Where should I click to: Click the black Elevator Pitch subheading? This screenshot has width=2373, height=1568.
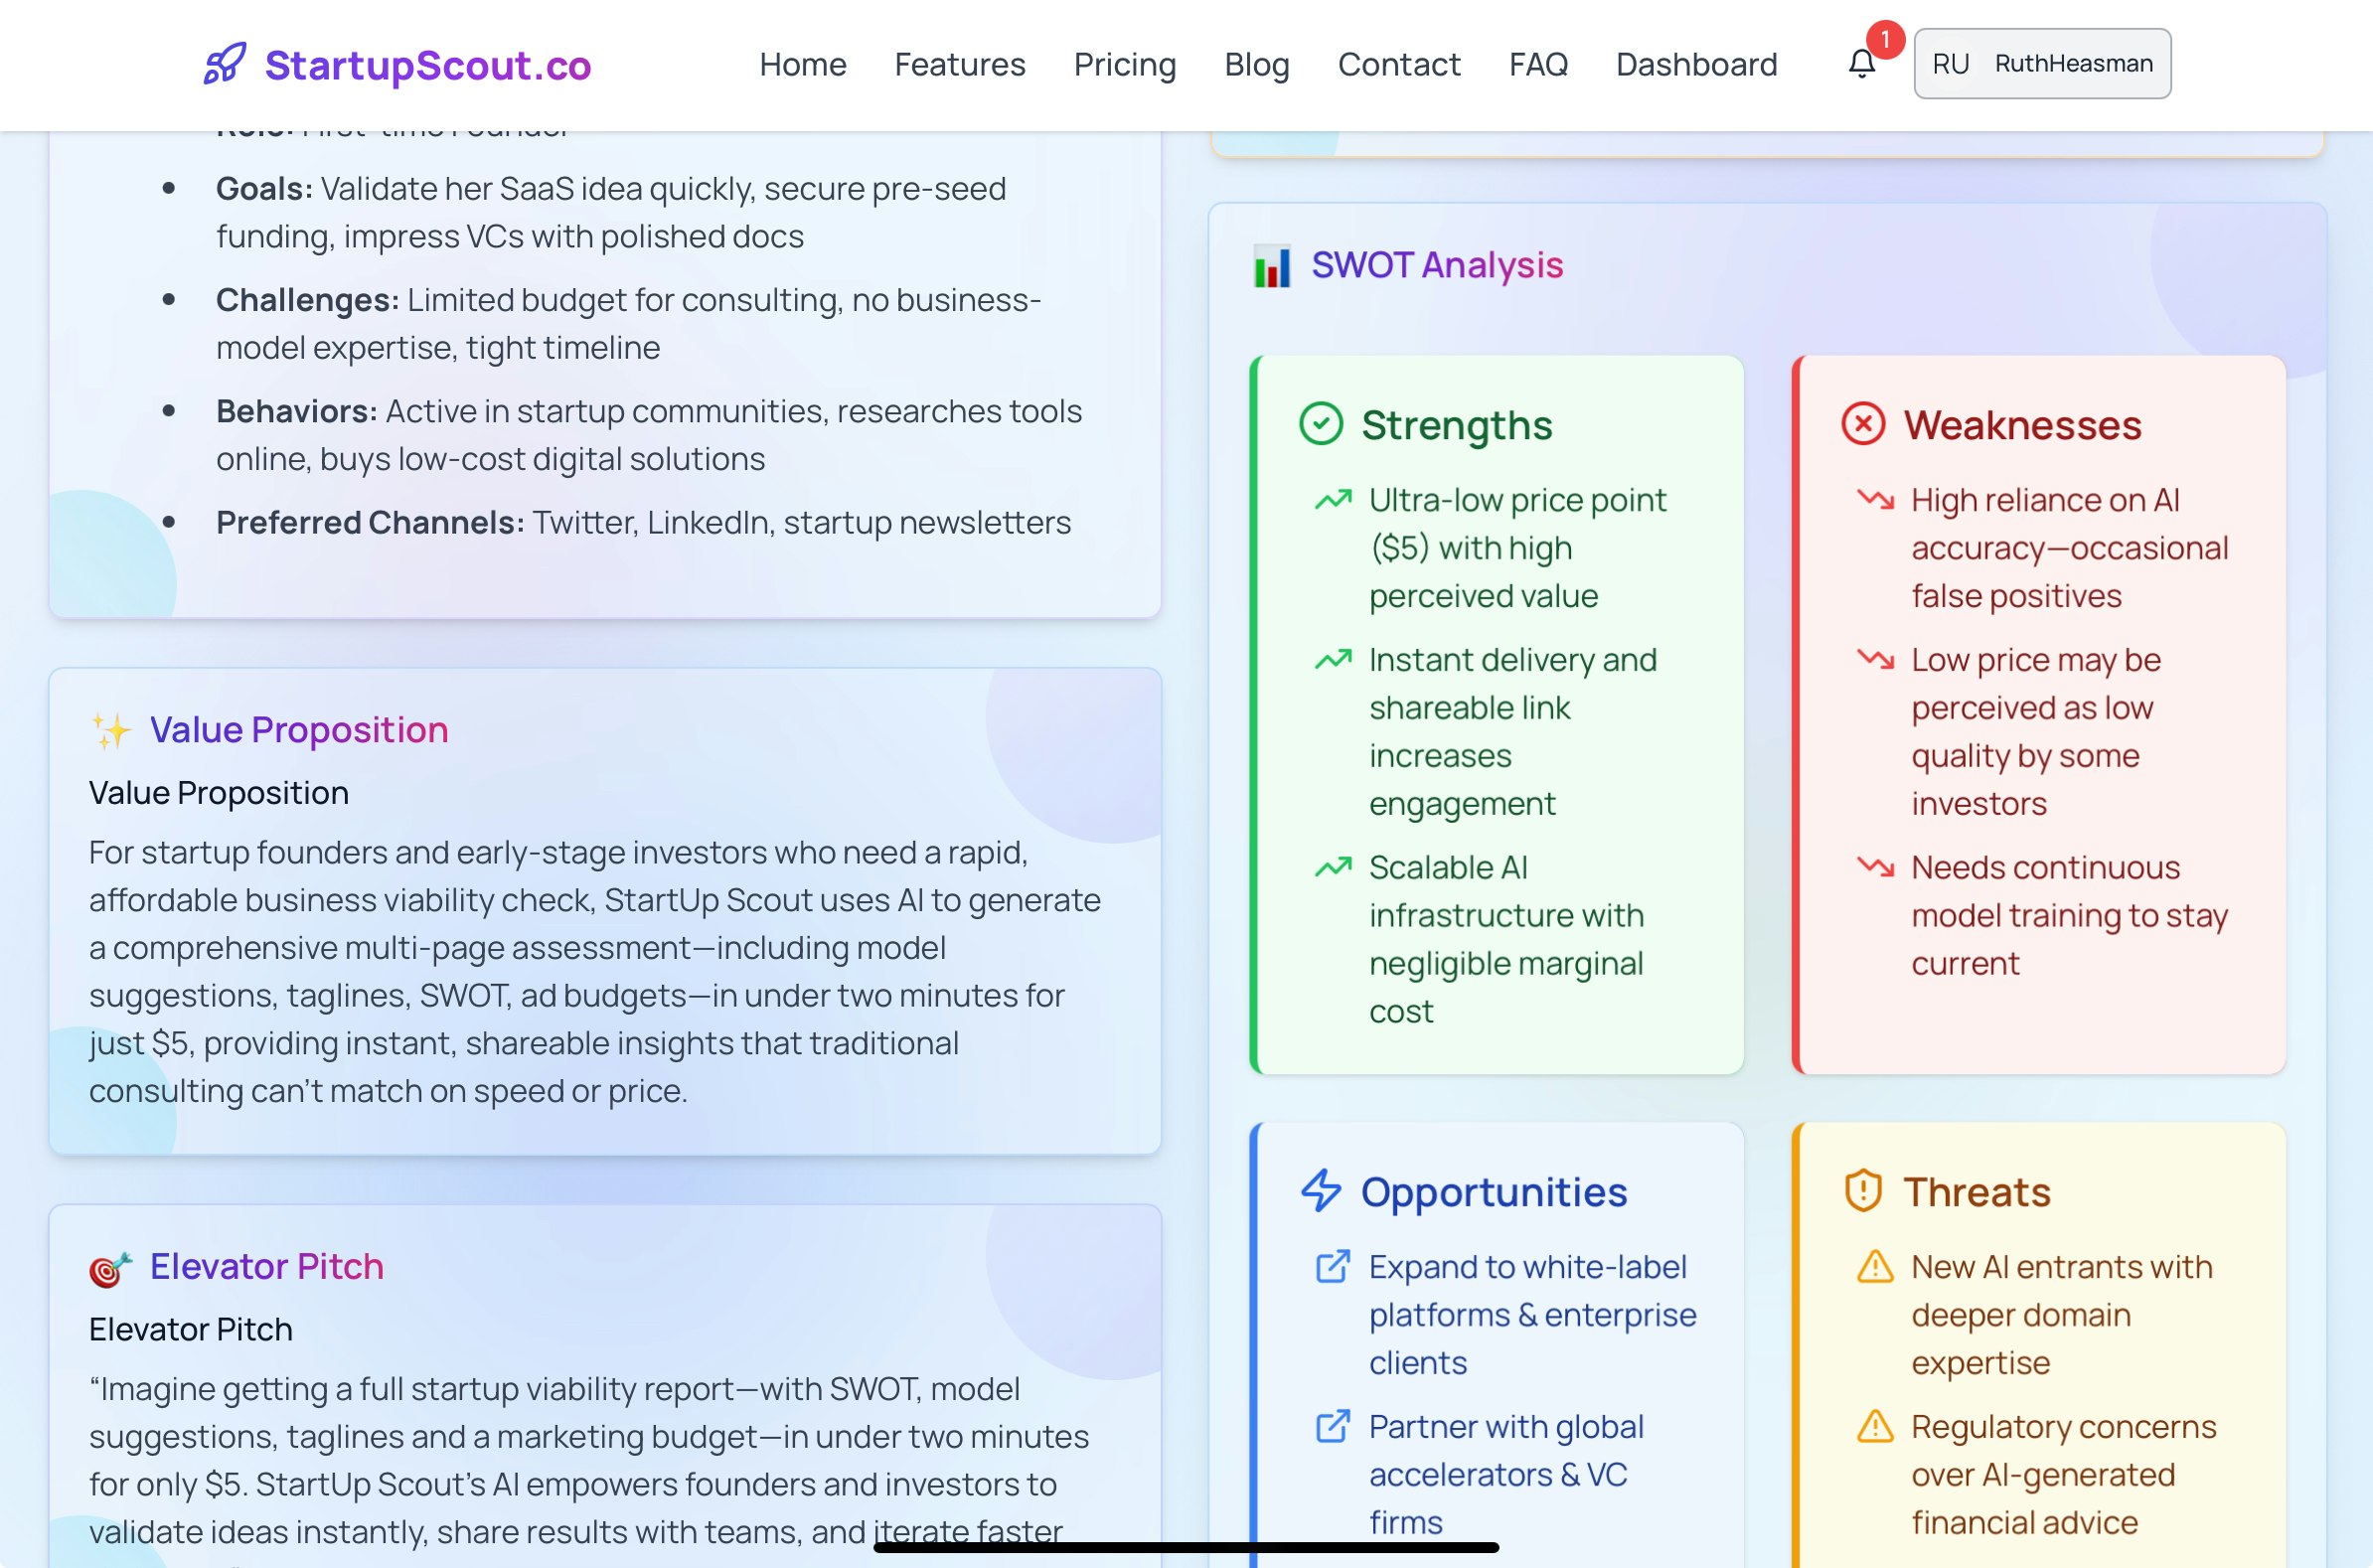191,1330
